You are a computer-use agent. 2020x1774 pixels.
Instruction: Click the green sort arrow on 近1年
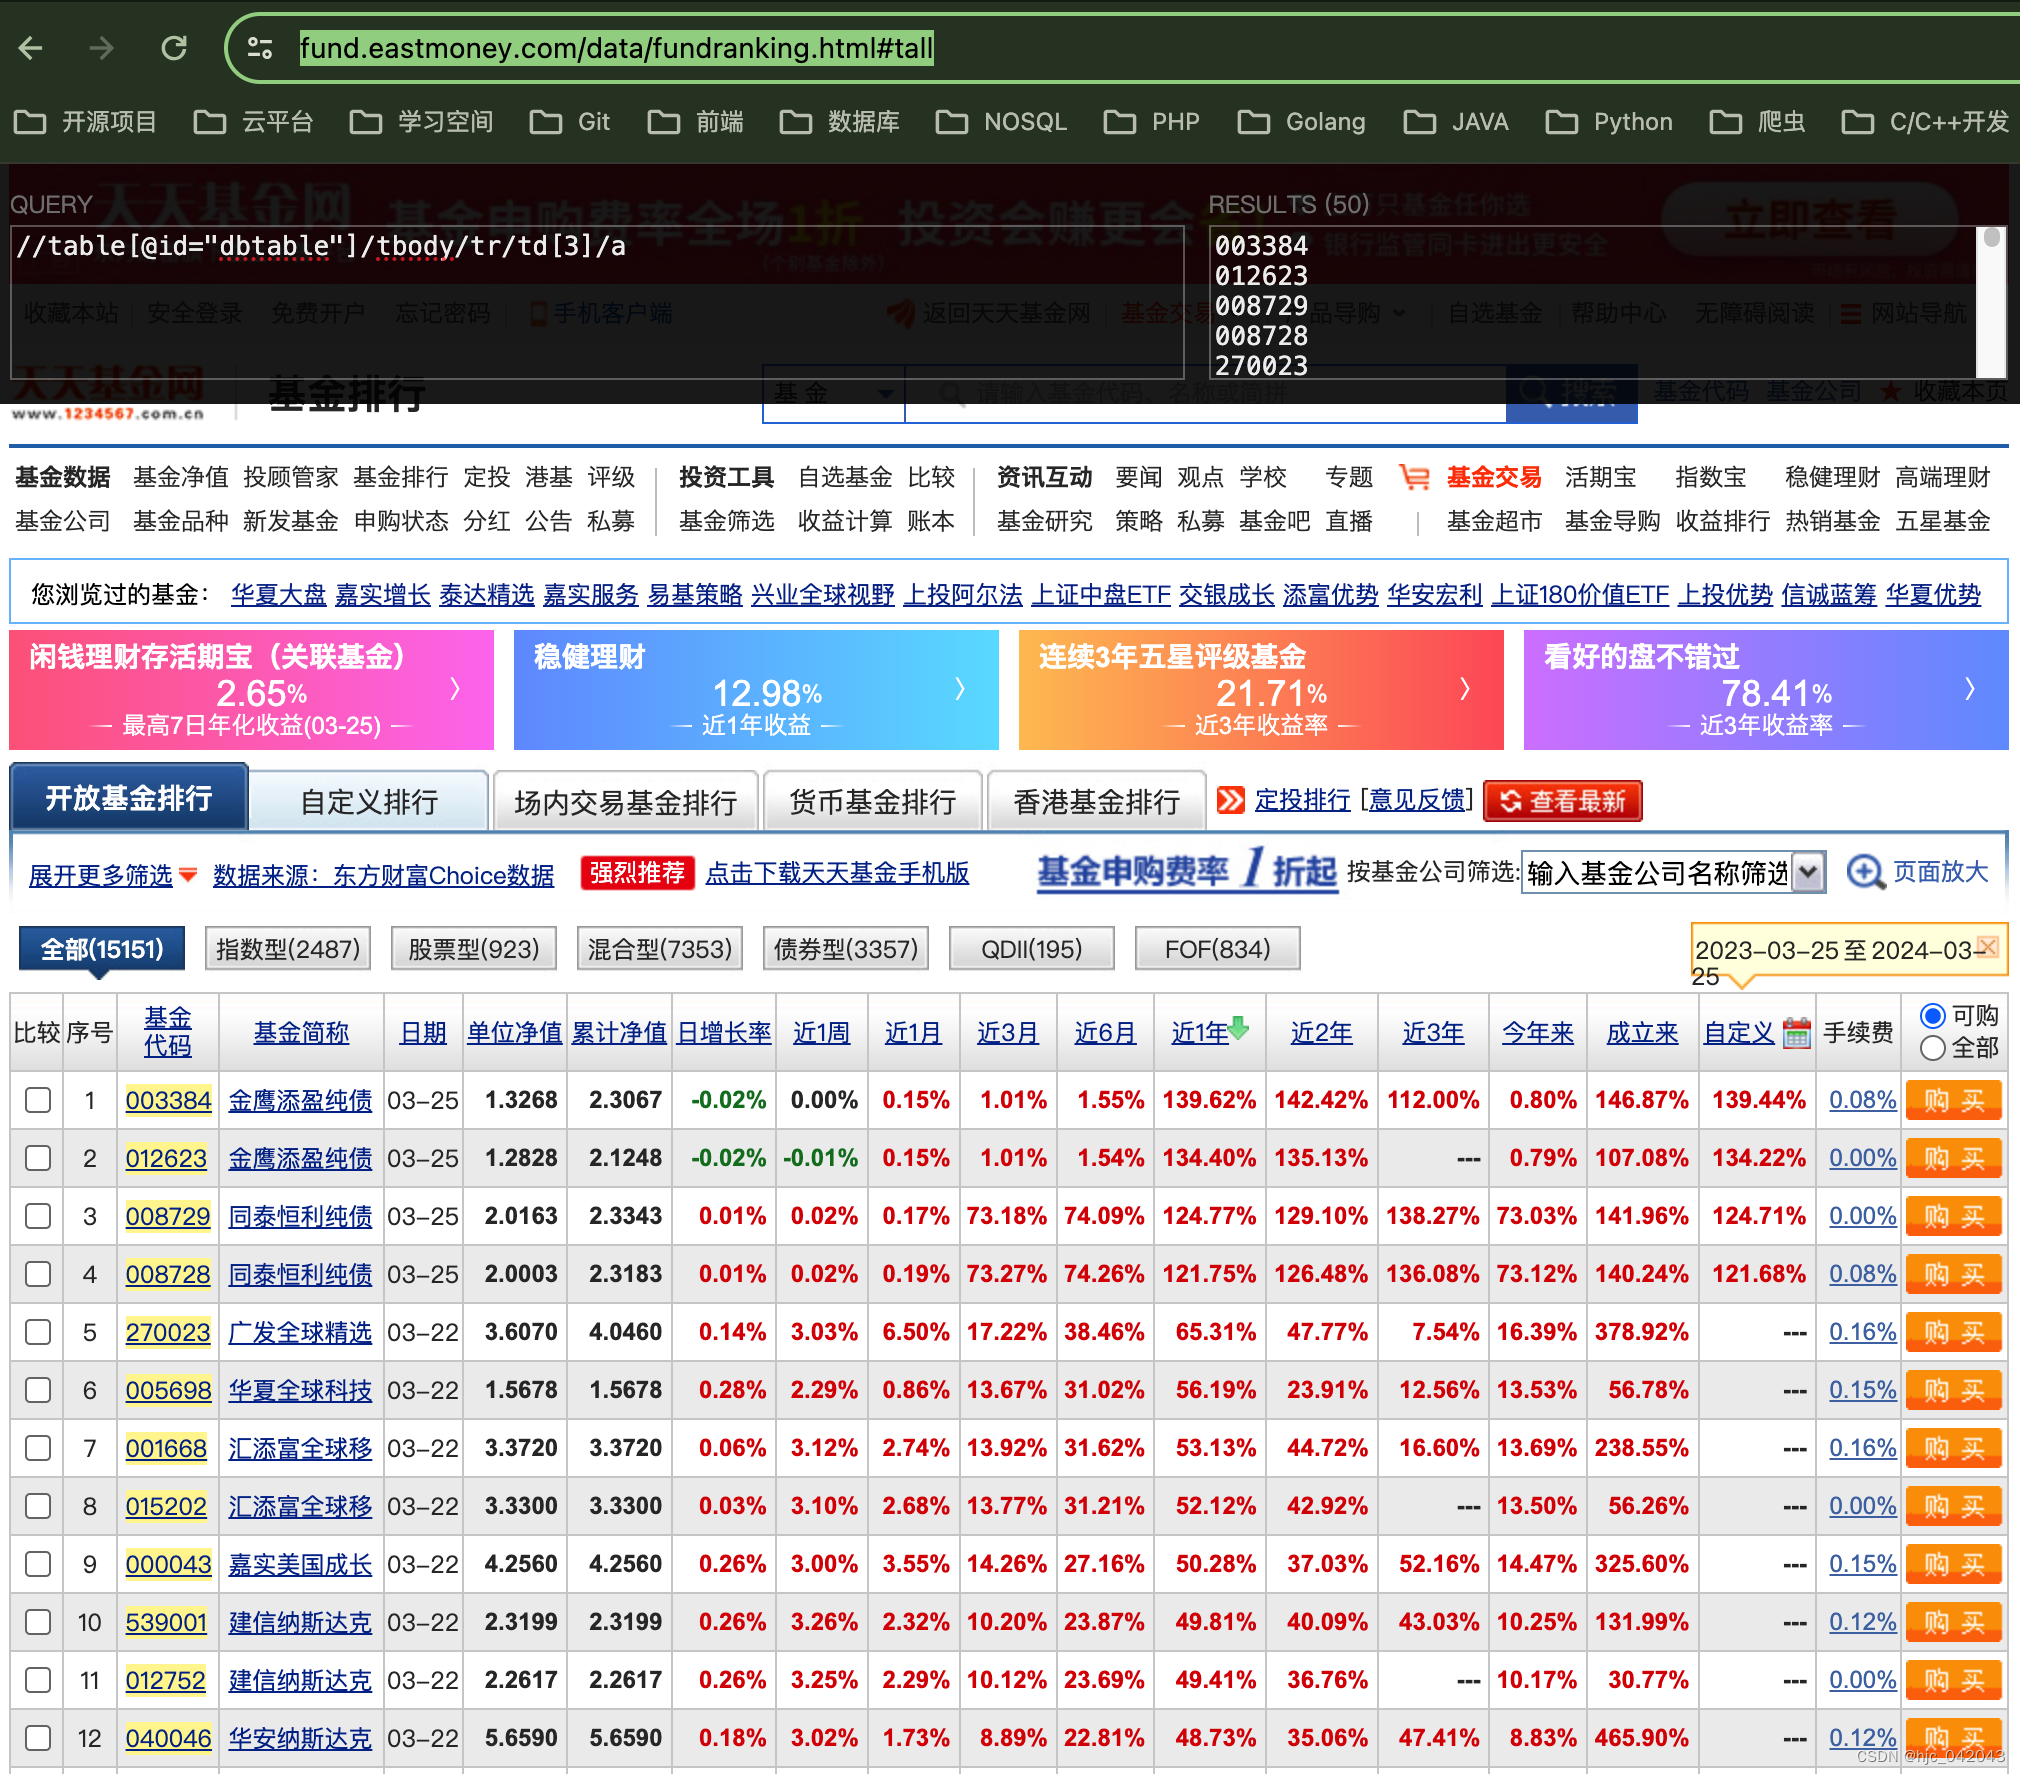(1238, 1027)
